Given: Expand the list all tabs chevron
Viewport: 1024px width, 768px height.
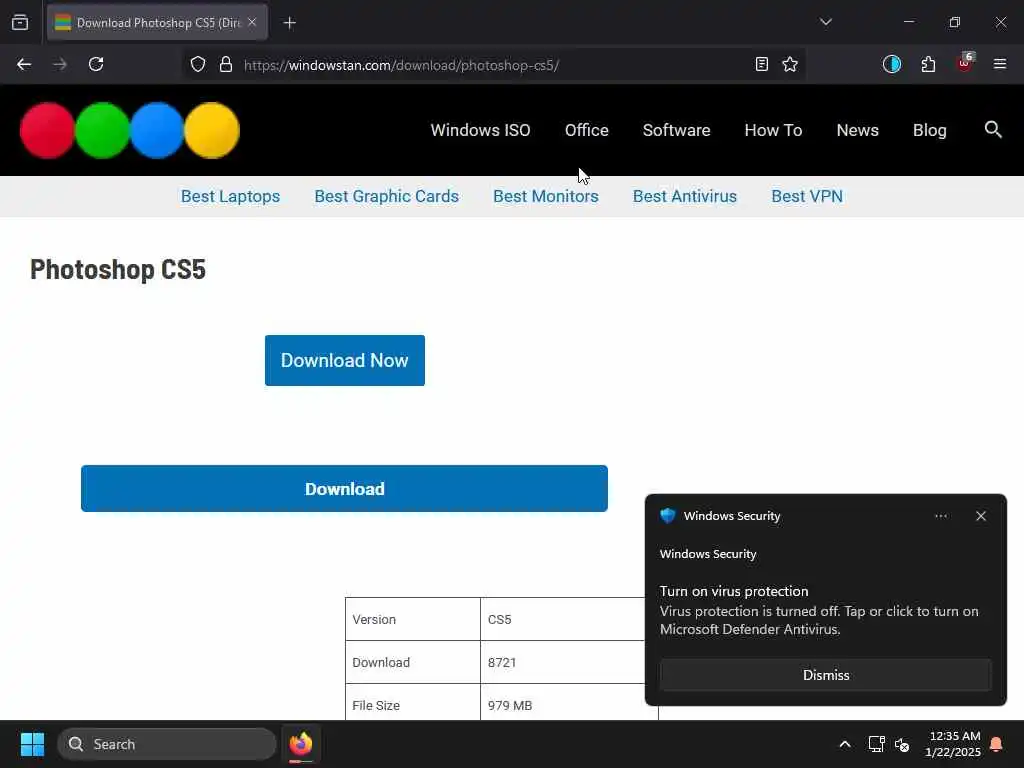Looking at the screenshot, I should click(825, 22).
